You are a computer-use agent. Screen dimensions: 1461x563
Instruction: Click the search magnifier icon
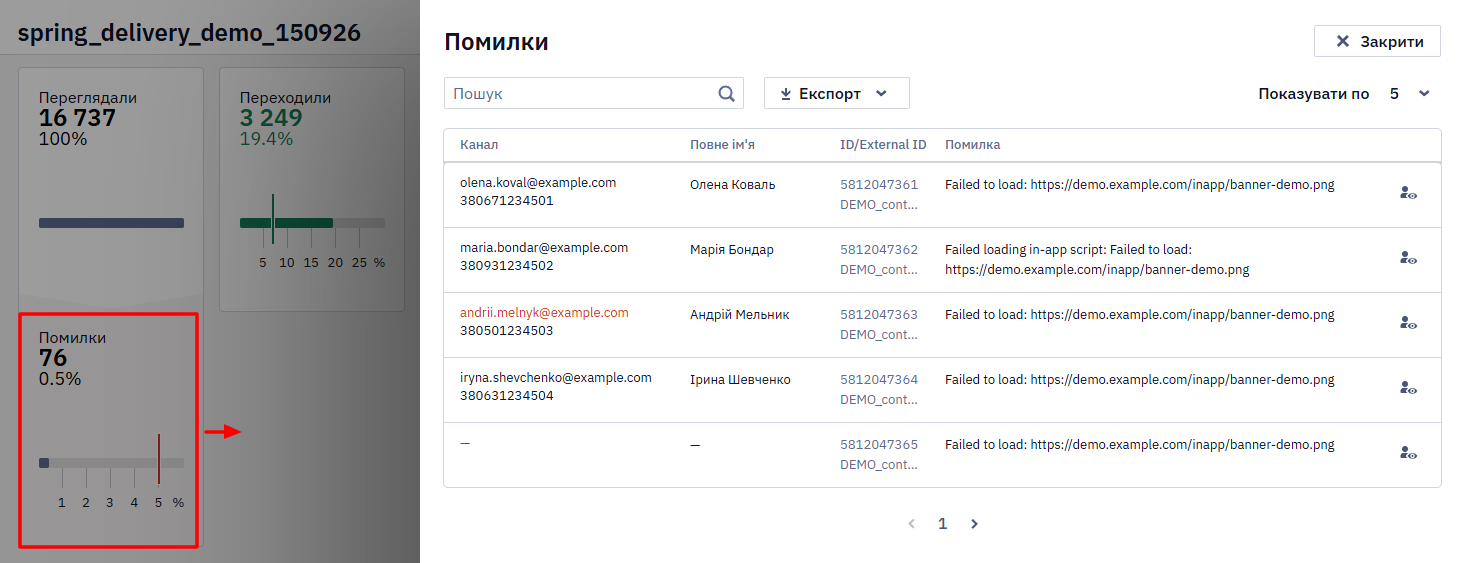(x=726, y=93)
